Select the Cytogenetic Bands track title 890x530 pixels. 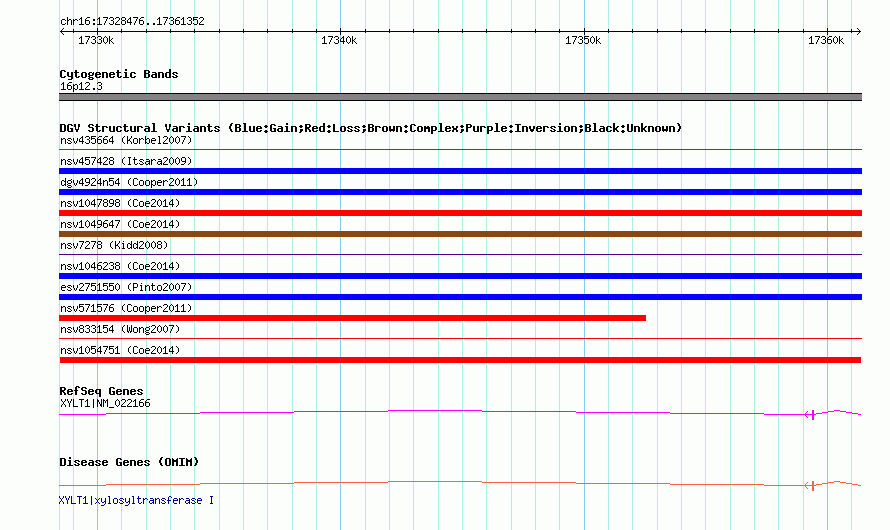[119, 74]
